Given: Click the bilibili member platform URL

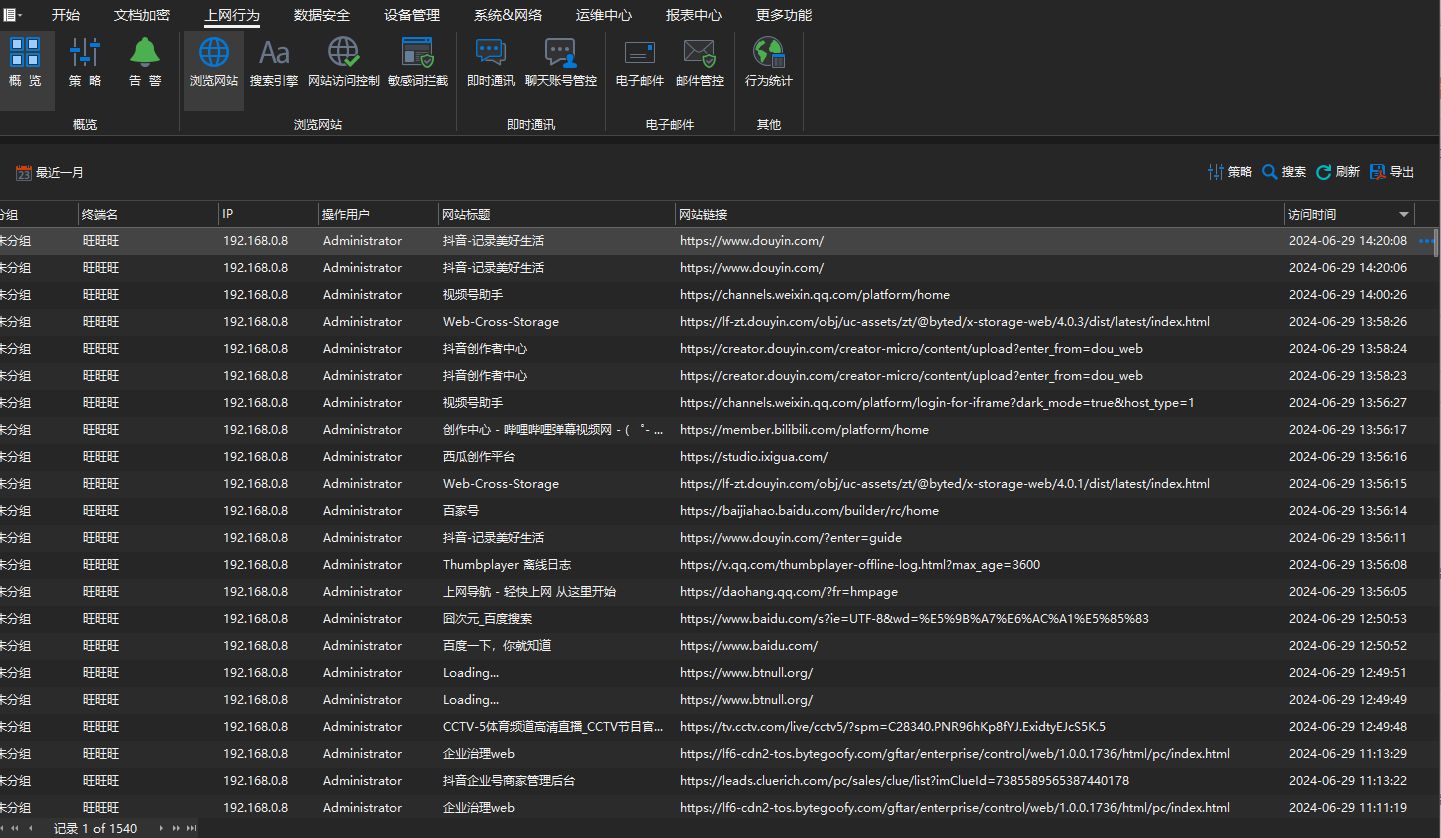Looking at the screenshot, I should [804, 430].
